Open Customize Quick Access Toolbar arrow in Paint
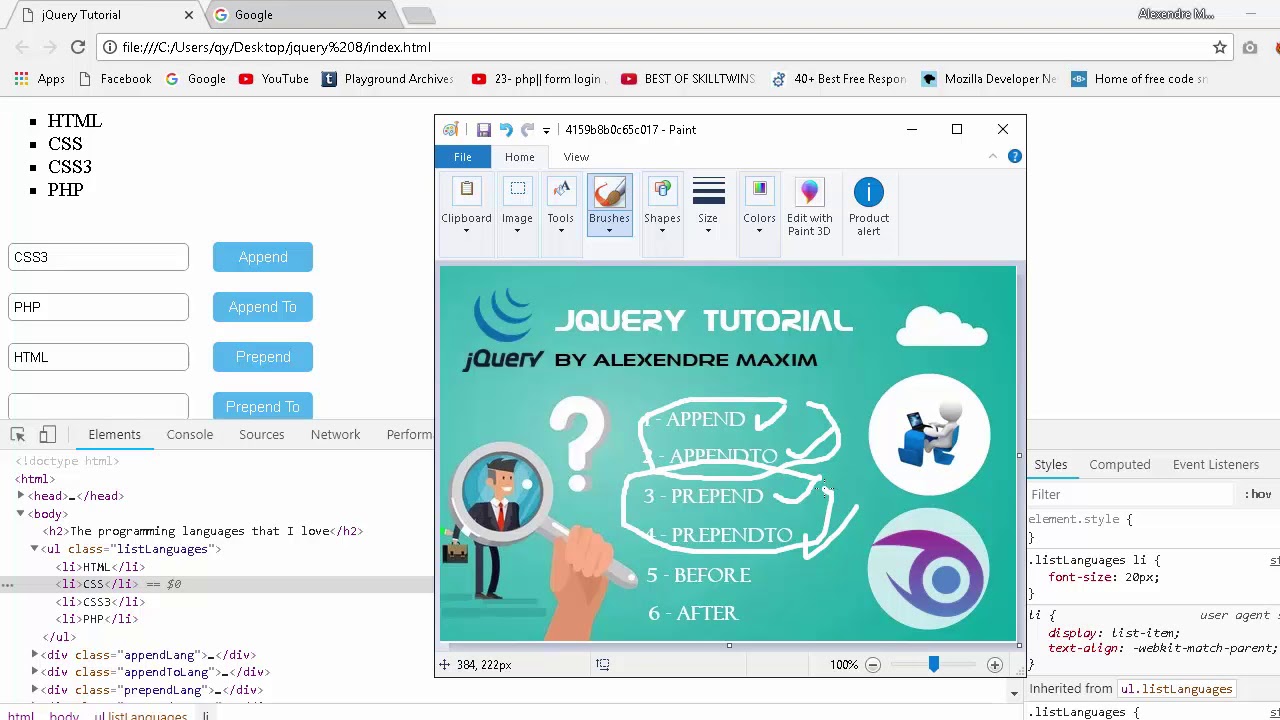This screenshot has height=720, width=1280. 546,130
